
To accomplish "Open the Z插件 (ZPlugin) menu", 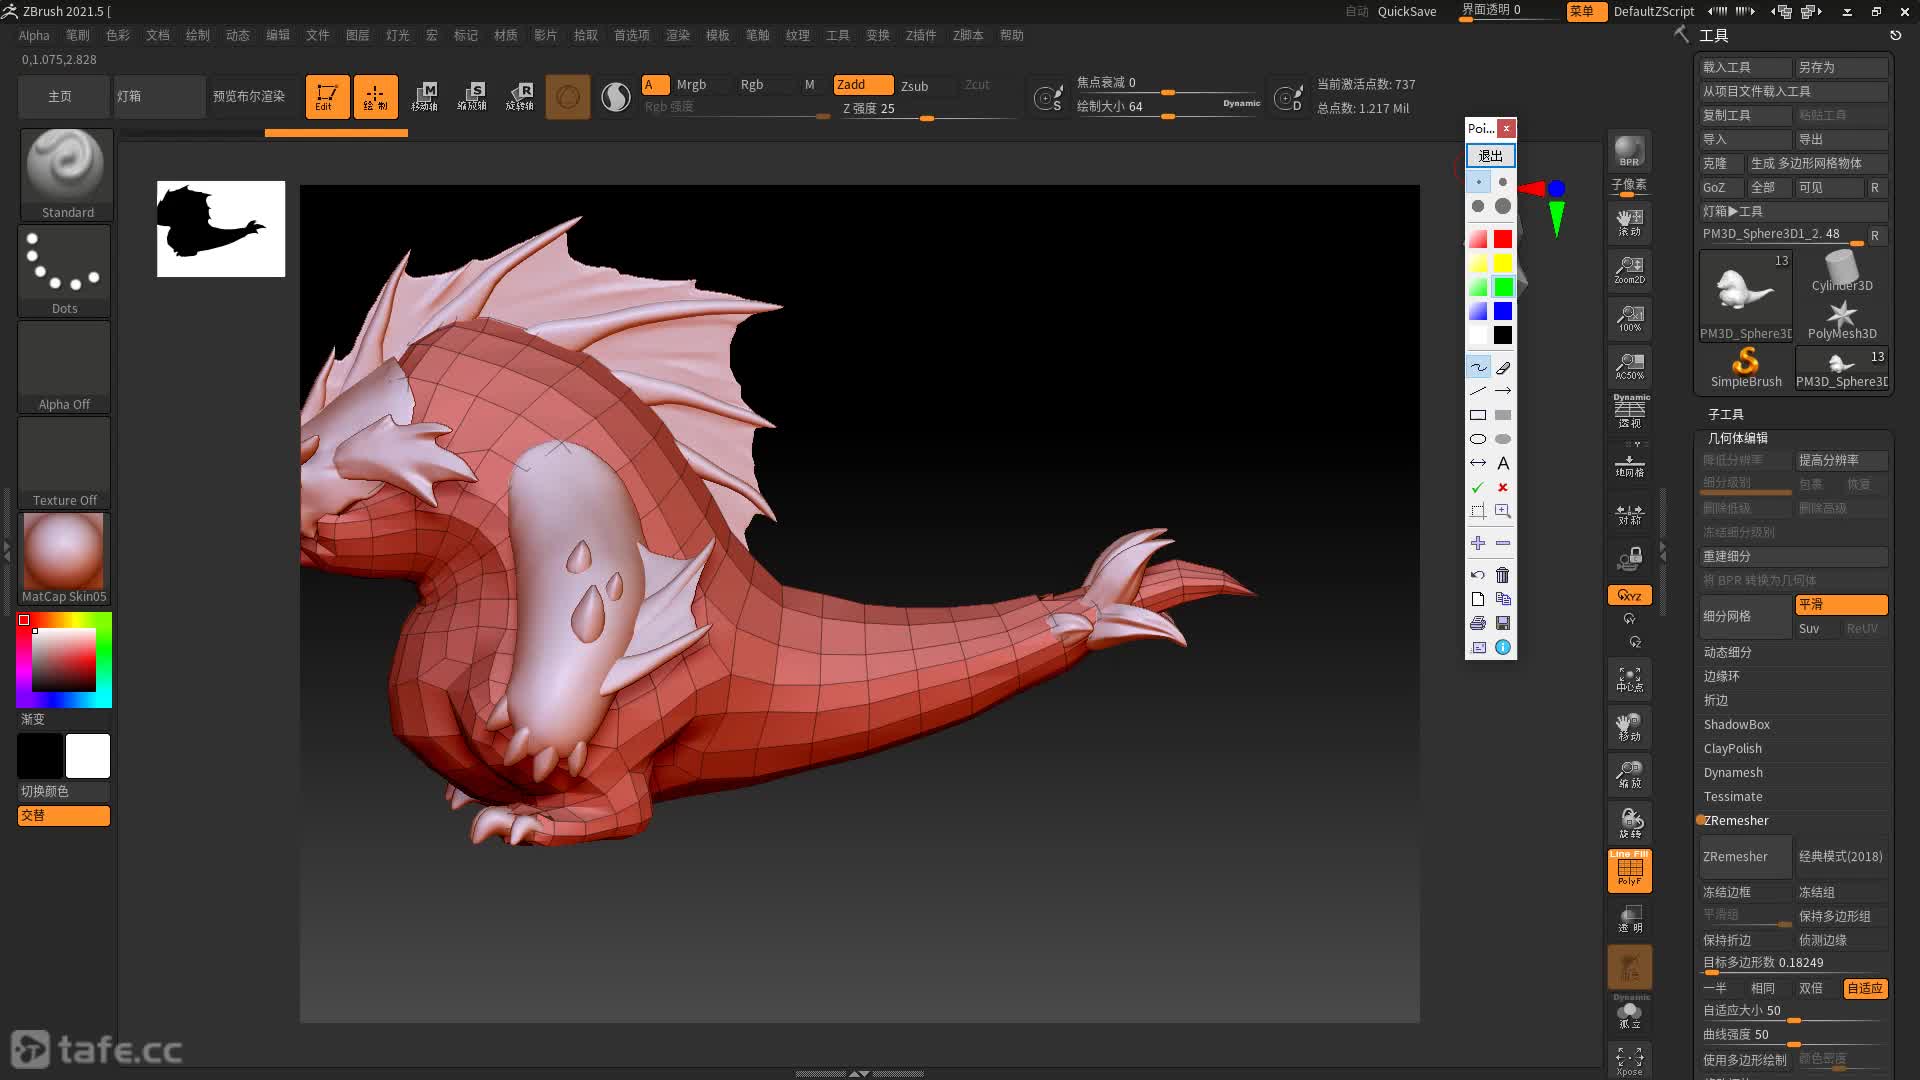I will (x=921, y=35).
